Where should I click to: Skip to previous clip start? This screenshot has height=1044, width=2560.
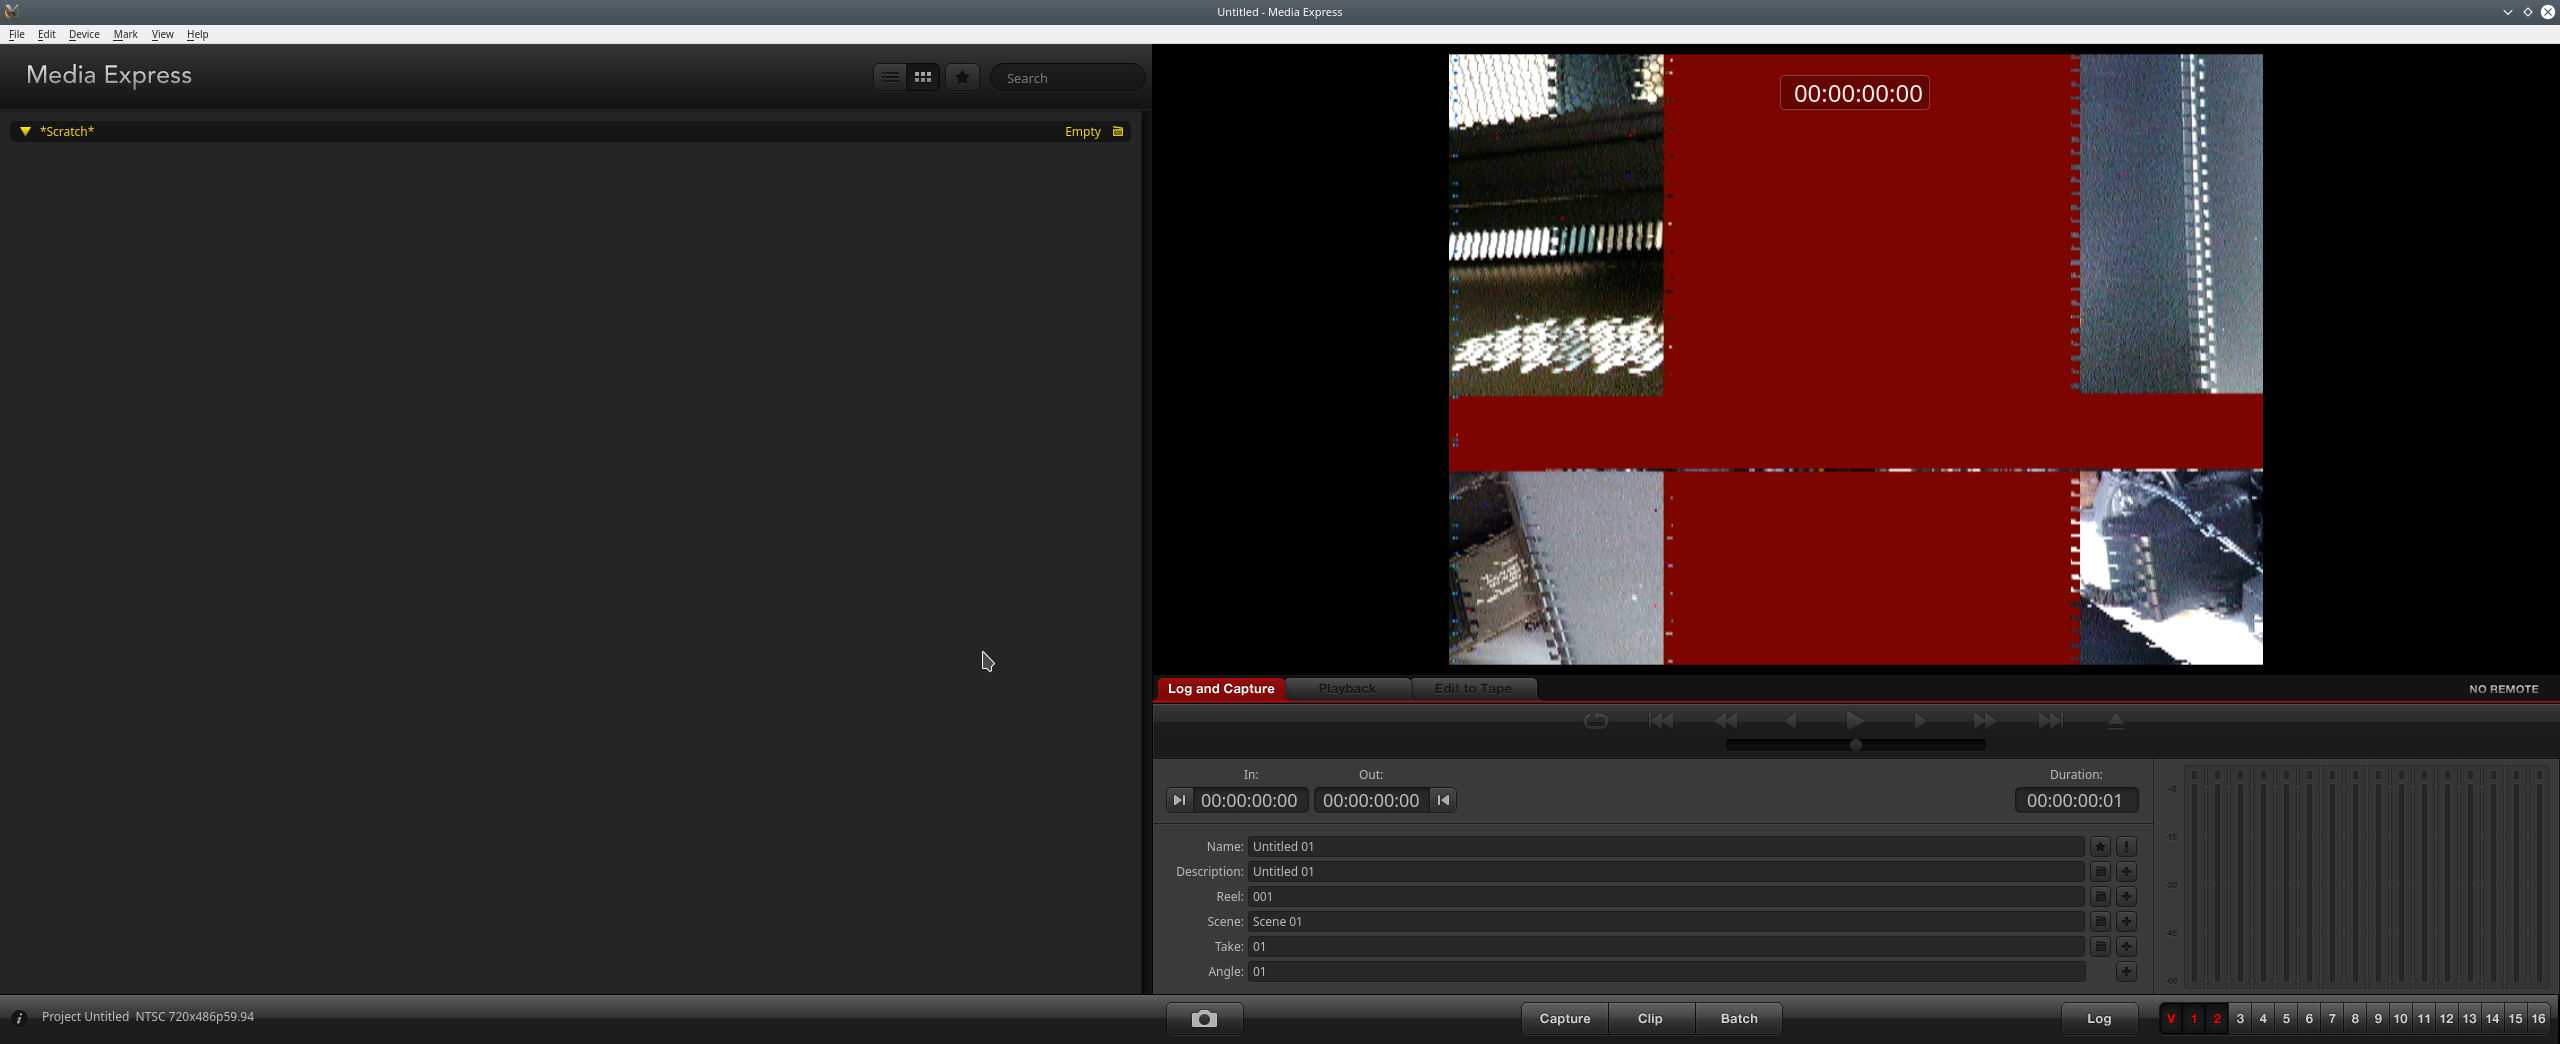point(1661,721)
